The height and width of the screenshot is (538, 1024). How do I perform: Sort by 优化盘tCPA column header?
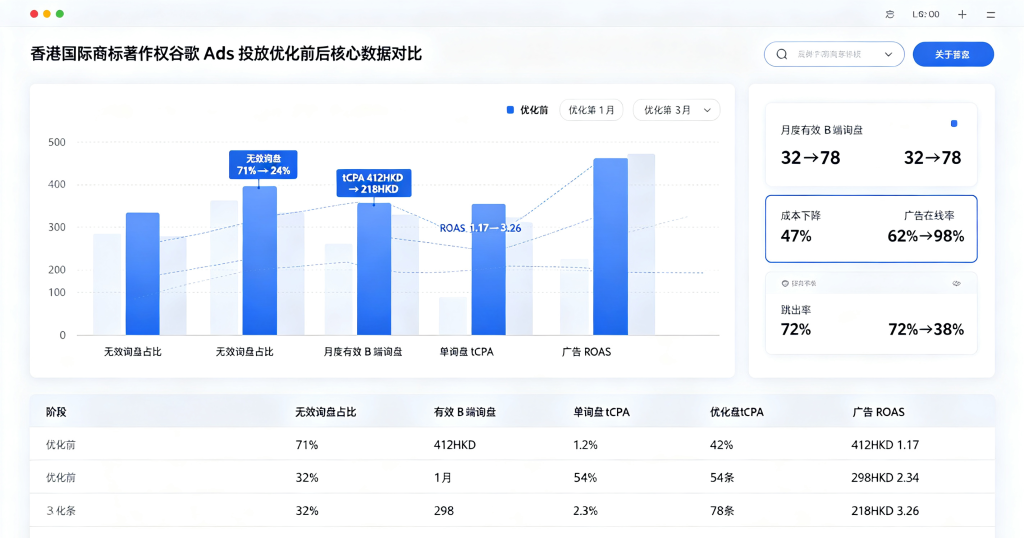(737, 412)
